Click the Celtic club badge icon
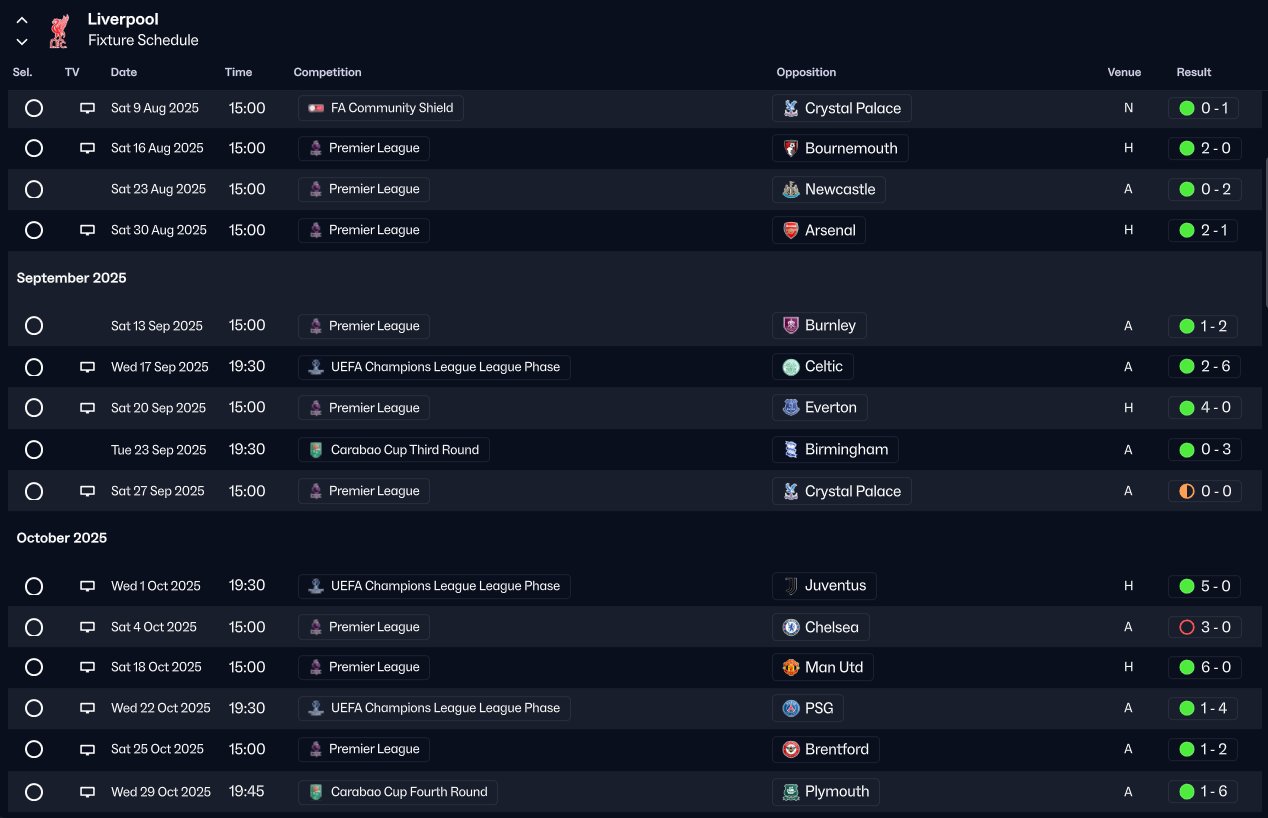The height and width of the screenshot is (818, 1268). 791,367
